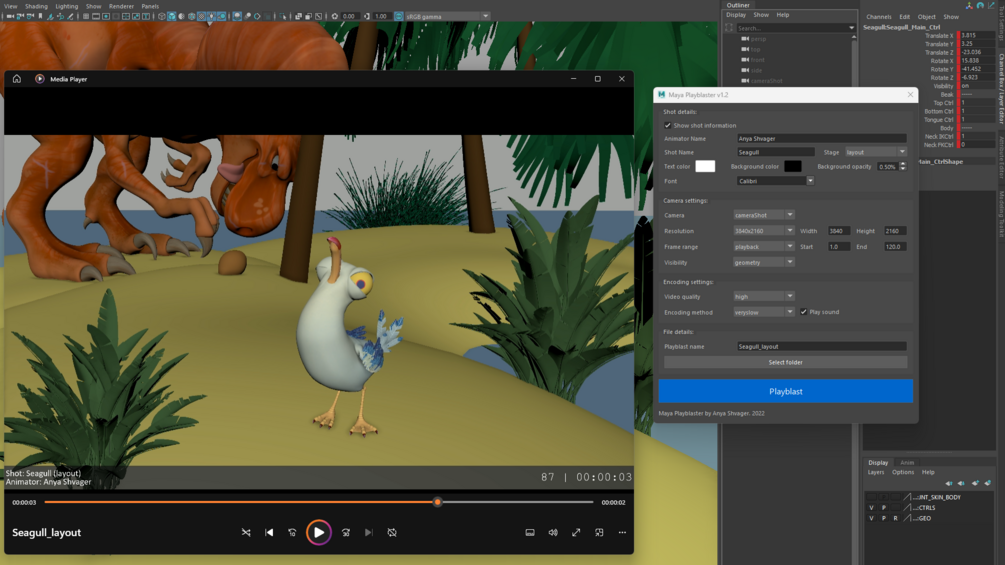Open the Video quality dropdown showing high
The width and height of the screenshot is (1005, 565).
[764, 297]
